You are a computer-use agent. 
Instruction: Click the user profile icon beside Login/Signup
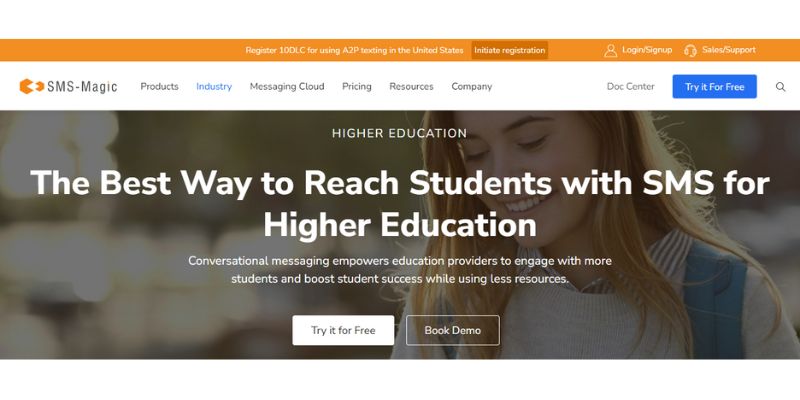tap(610, 51)
